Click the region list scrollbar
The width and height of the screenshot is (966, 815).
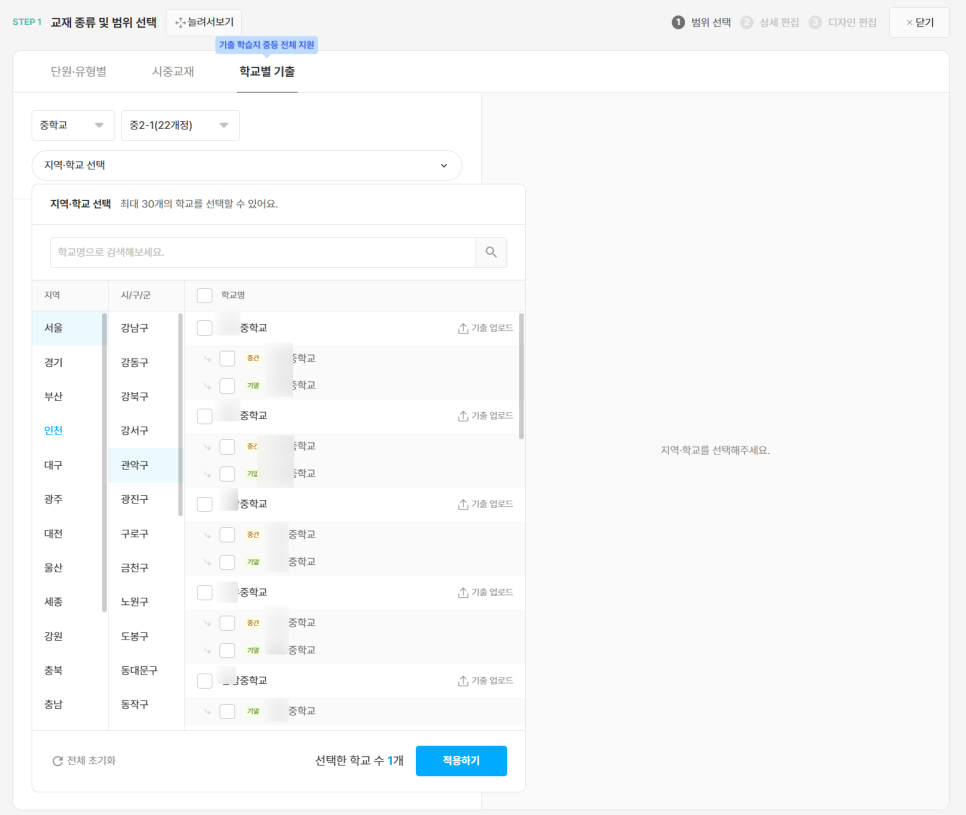point(104,463)
